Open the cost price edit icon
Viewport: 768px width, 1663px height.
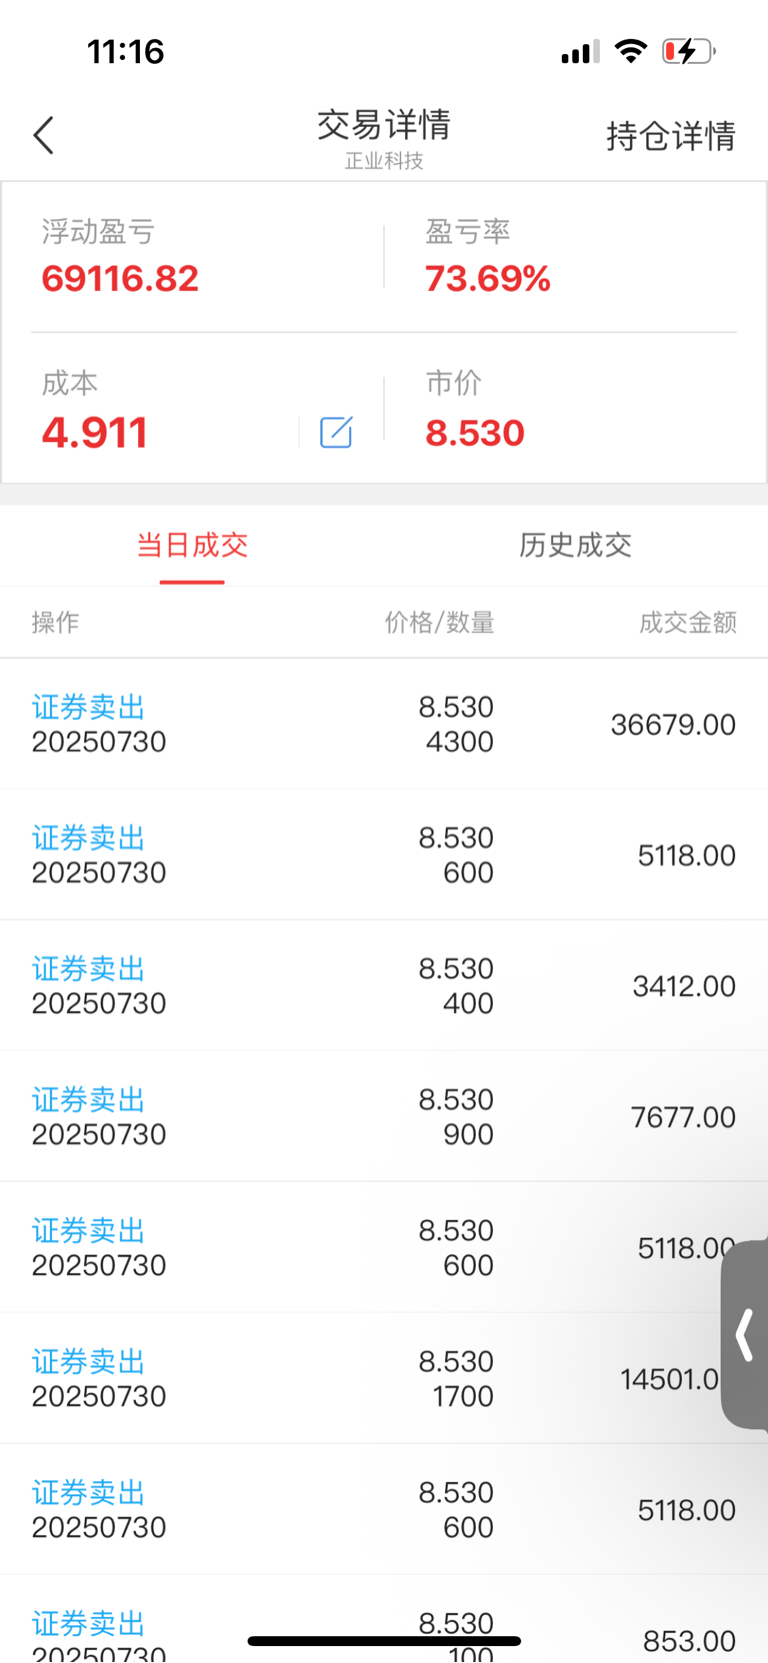[336, 432]
